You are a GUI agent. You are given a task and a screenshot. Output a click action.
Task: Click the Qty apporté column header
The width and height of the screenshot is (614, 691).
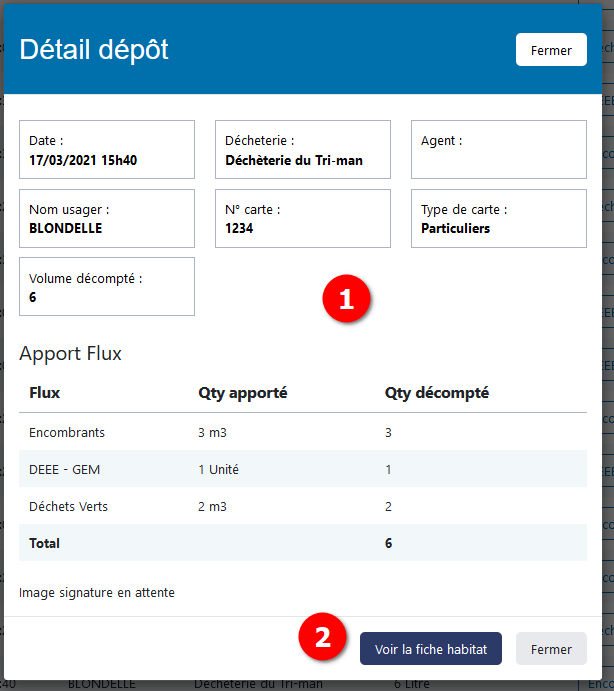click(243, 393)
